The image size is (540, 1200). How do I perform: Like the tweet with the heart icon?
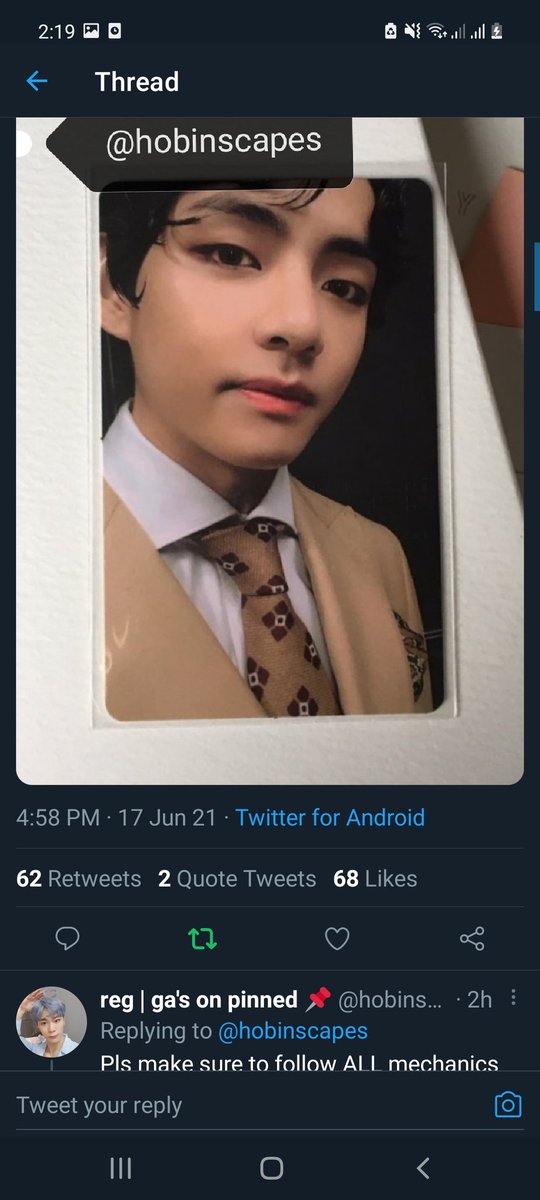click(x=338, y=938)
